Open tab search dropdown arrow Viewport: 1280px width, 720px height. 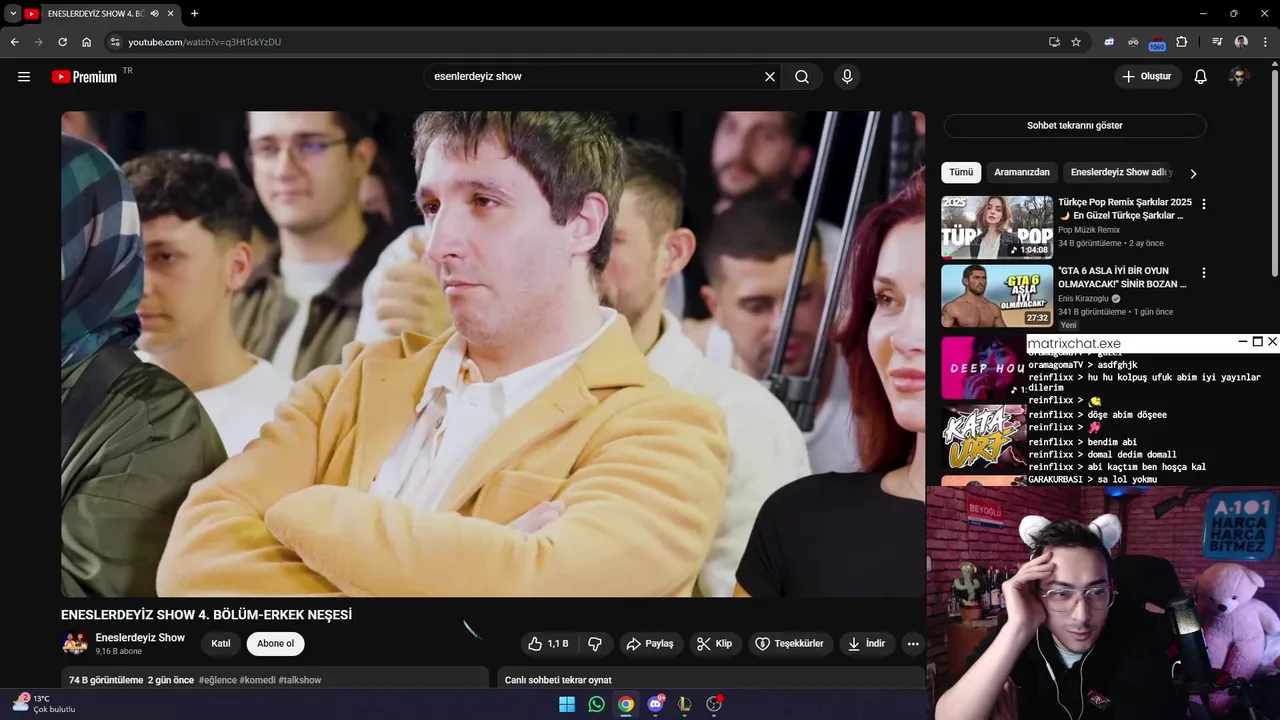(x=13, y=14)
